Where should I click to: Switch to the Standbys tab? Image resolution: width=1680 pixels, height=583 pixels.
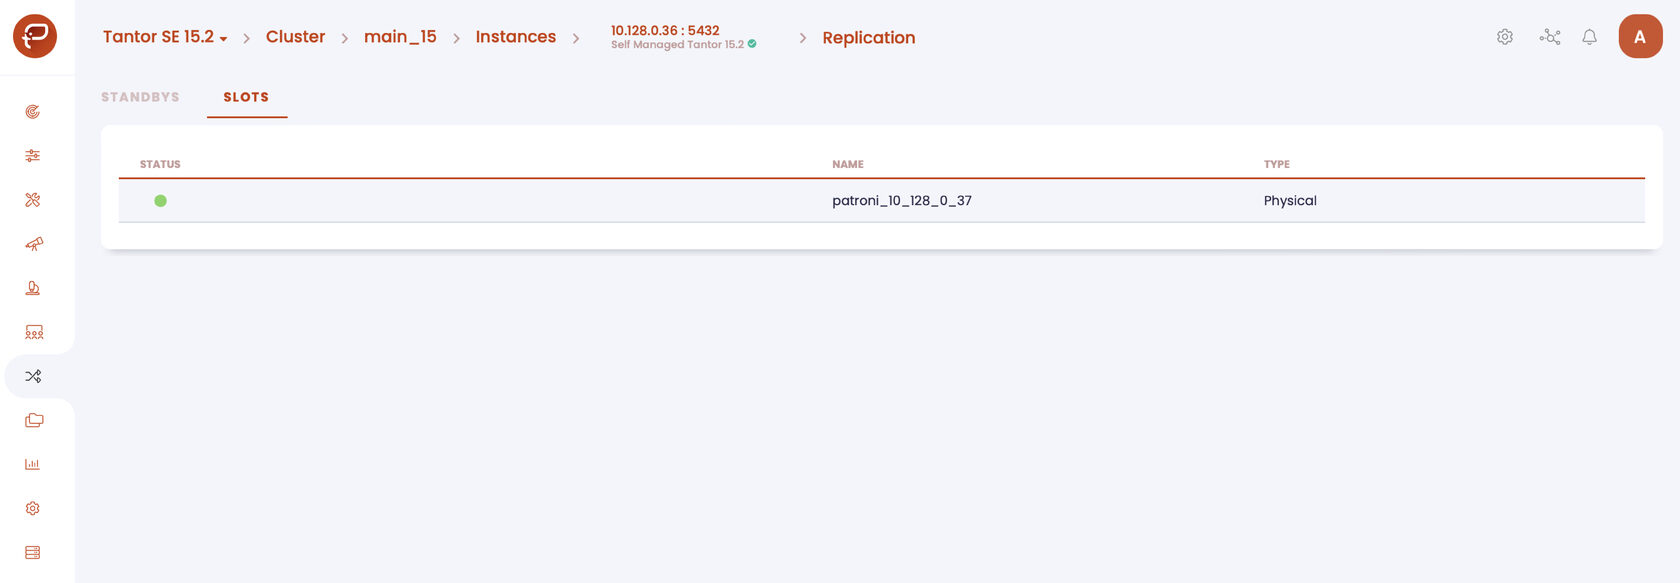[x=140, y=97]
